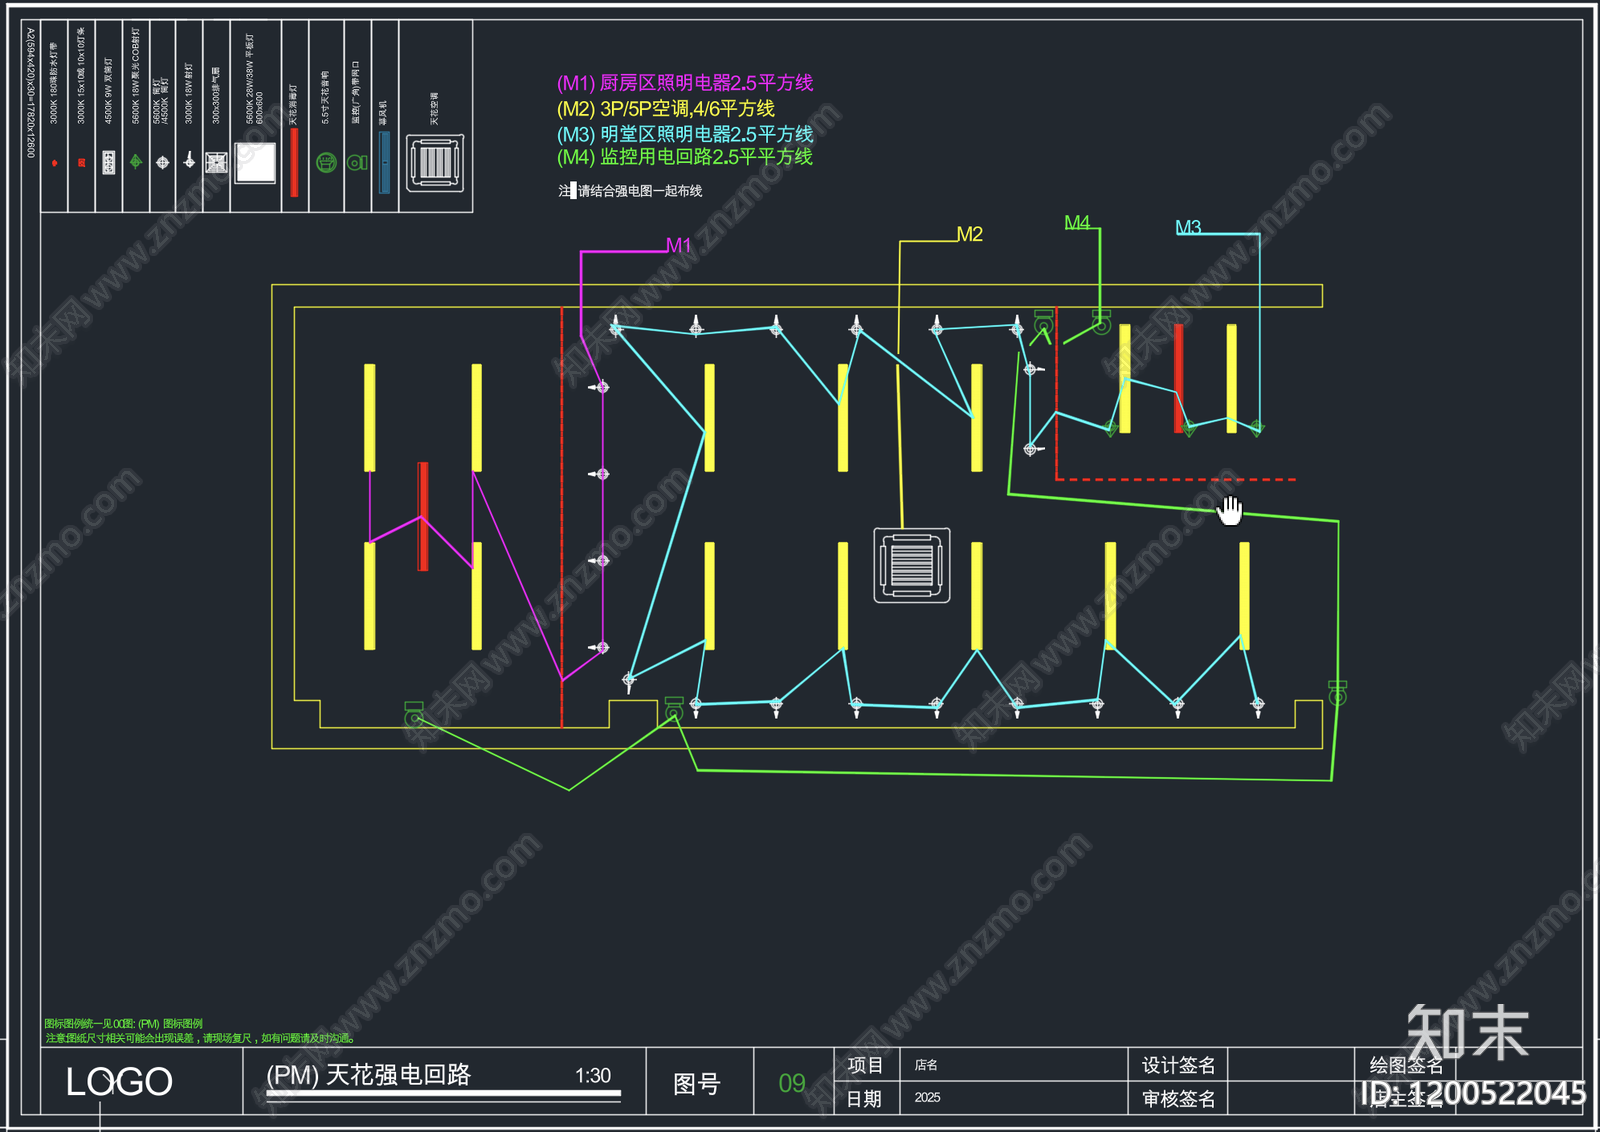Select the '(M4) 监控用电回路2.5平平方线' note

tap(685, 157)
